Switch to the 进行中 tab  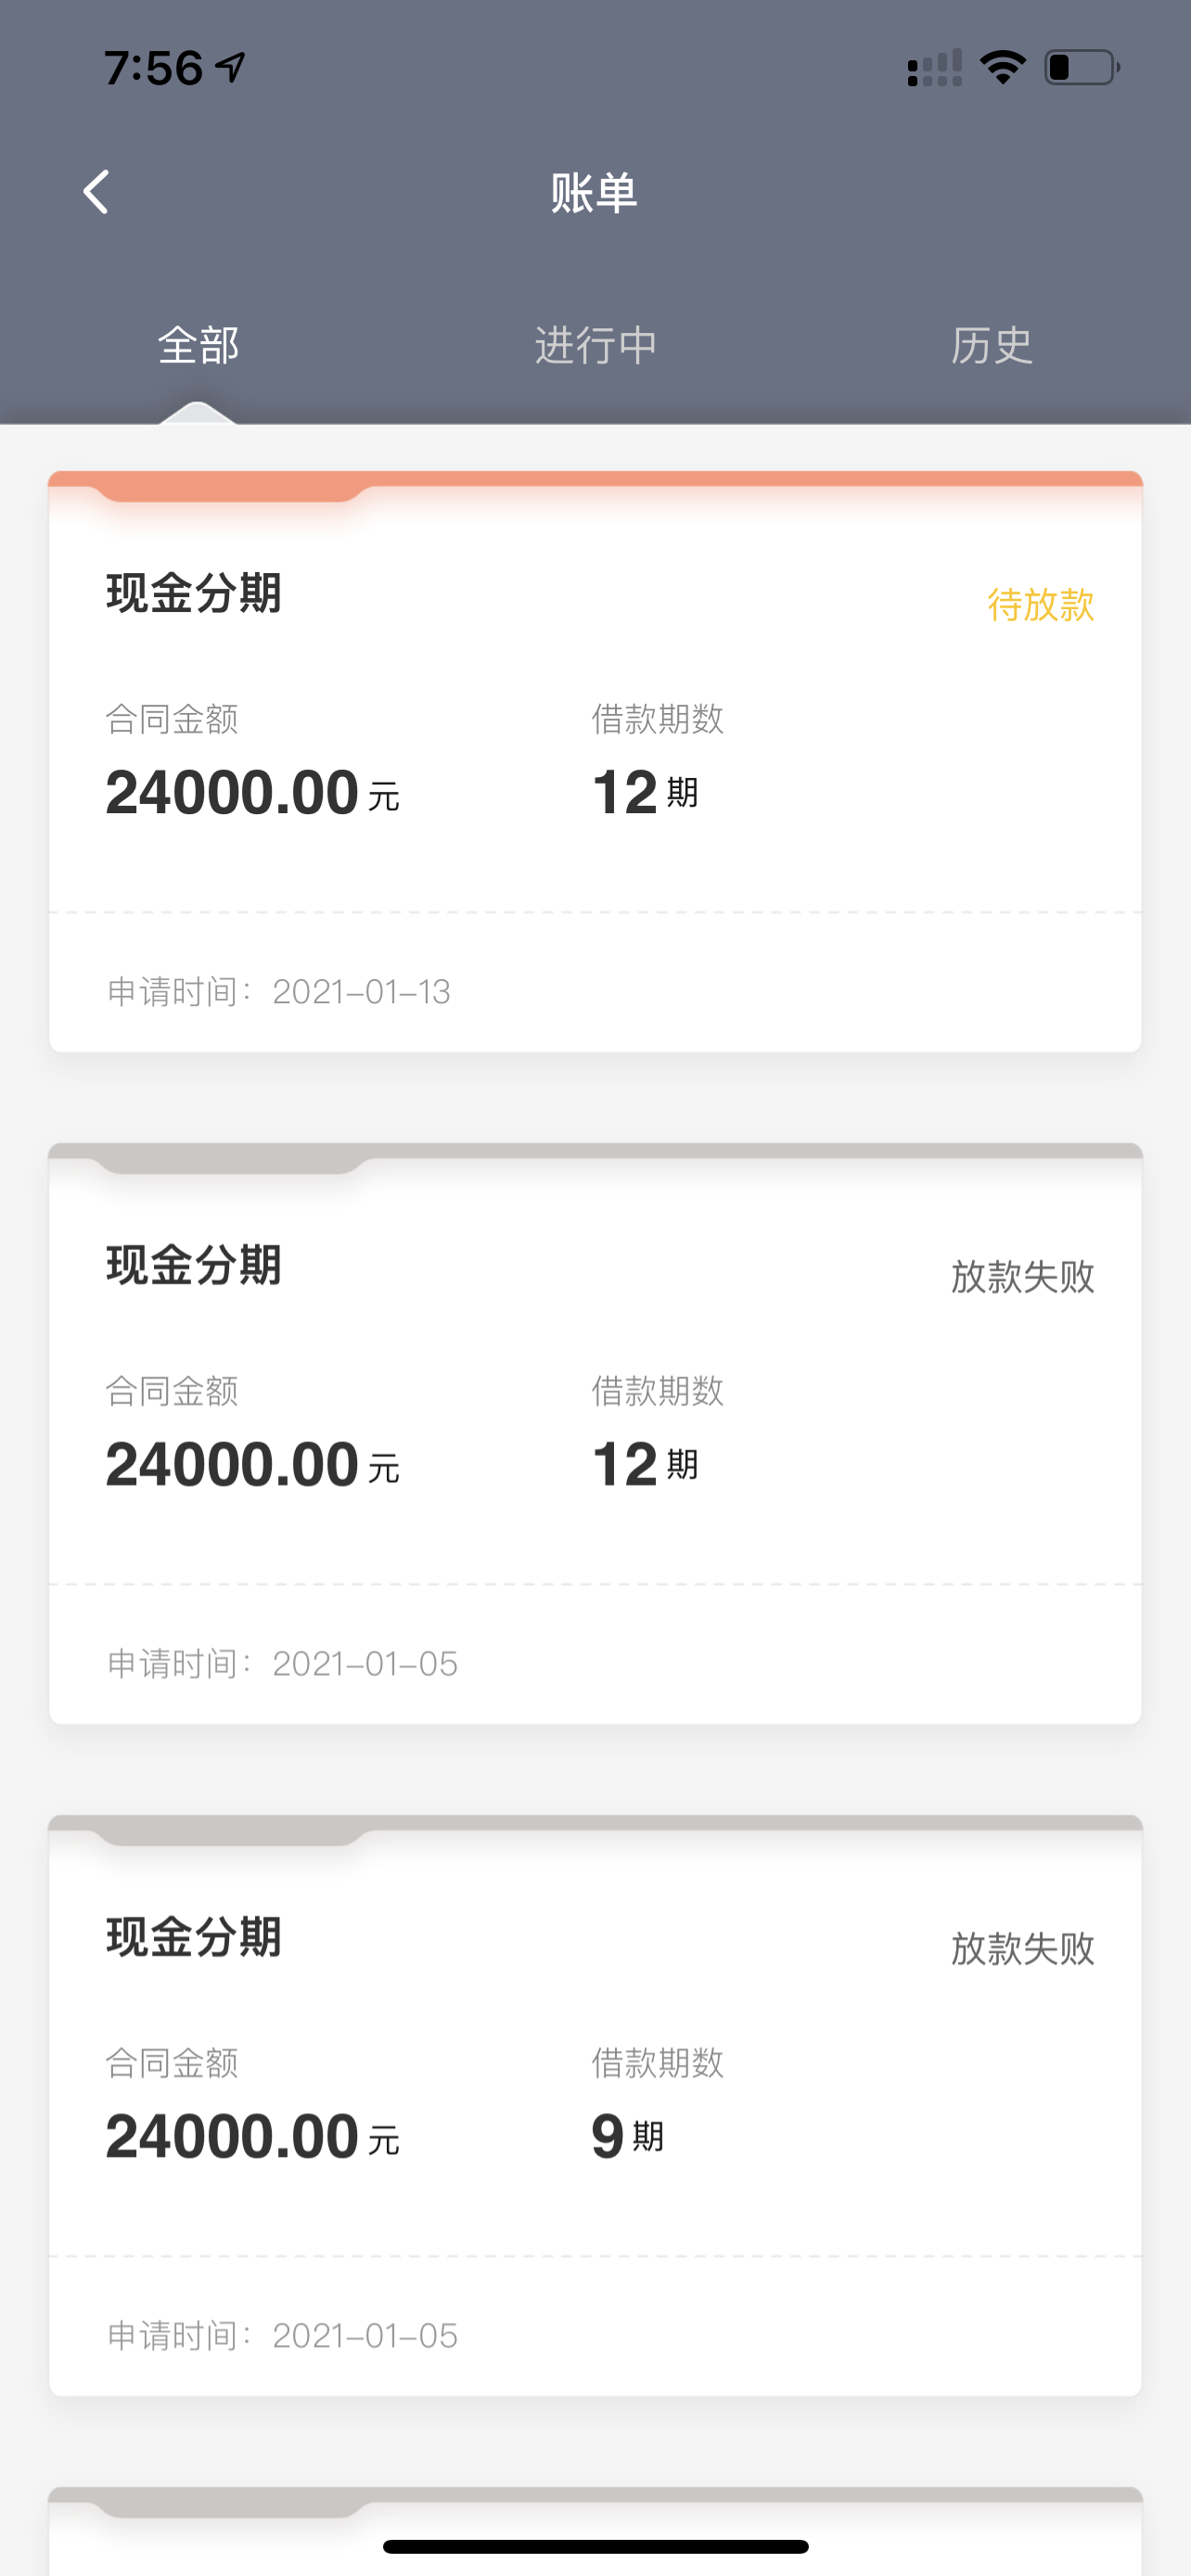596,345
